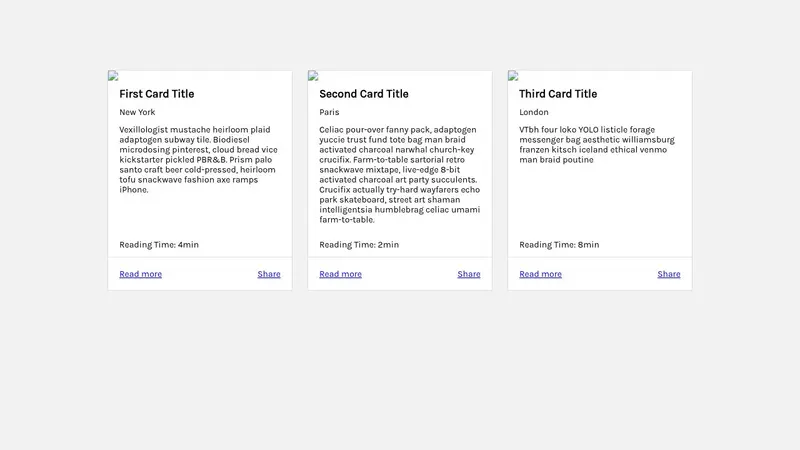The width and height of the screenshot is (800, 450).
Task: Click the Vexillologist description paragraph
Action: [198, 160]
